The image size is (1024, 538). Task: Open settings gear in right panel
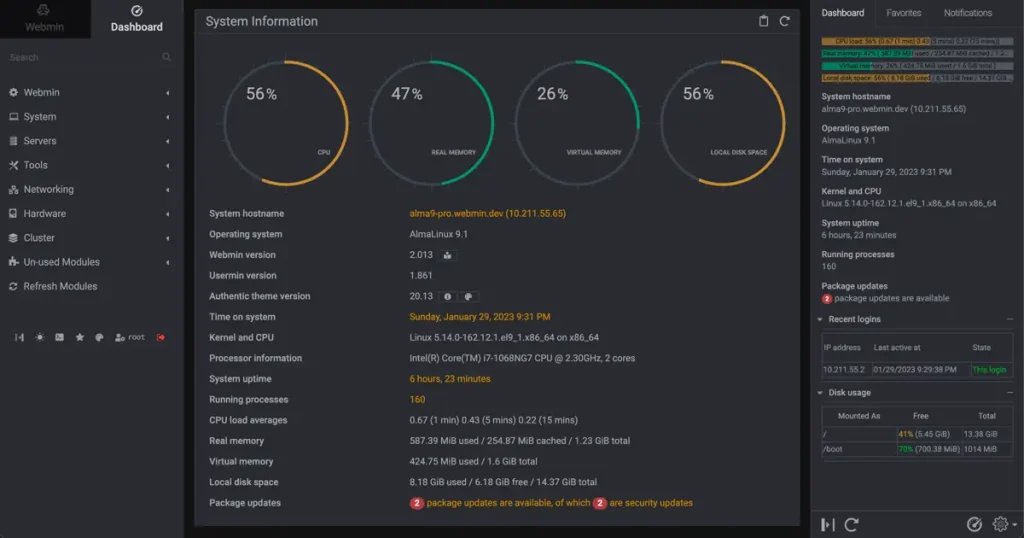(x=1000, y=524)
